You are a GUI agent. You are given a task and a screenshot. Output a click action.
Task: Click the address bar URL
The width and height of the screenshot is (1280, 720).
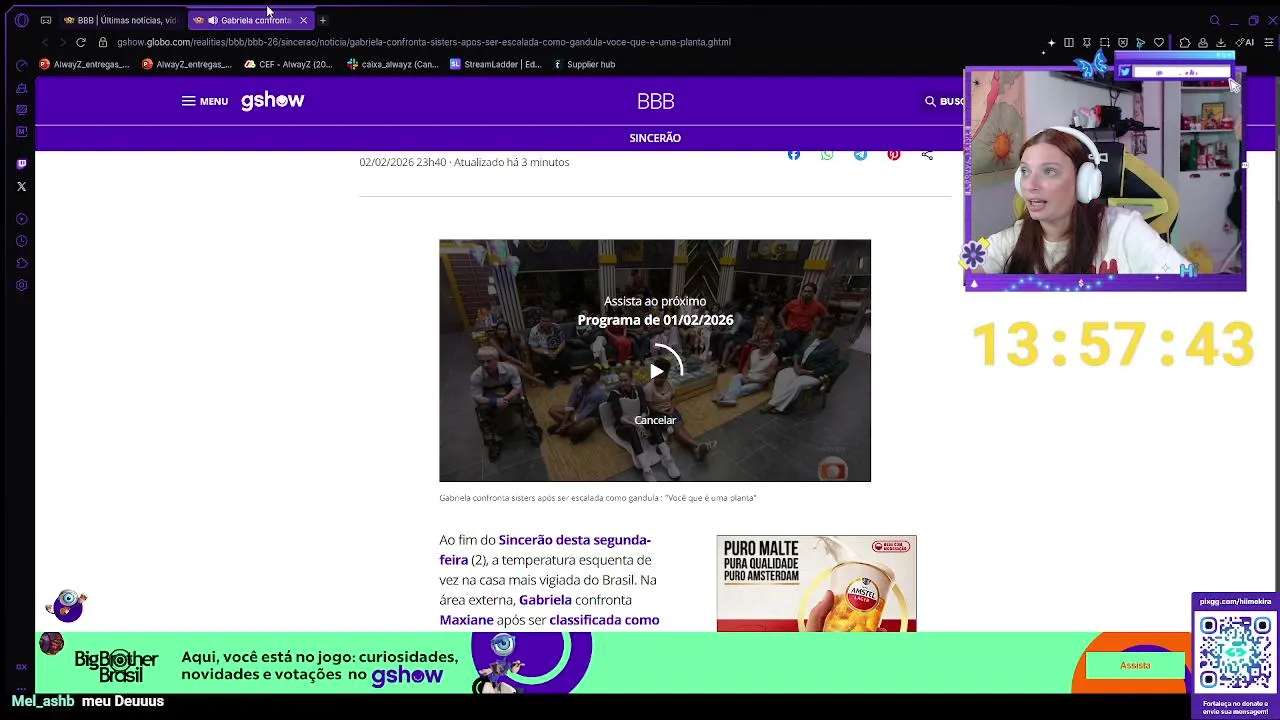[x=424, y=42]
